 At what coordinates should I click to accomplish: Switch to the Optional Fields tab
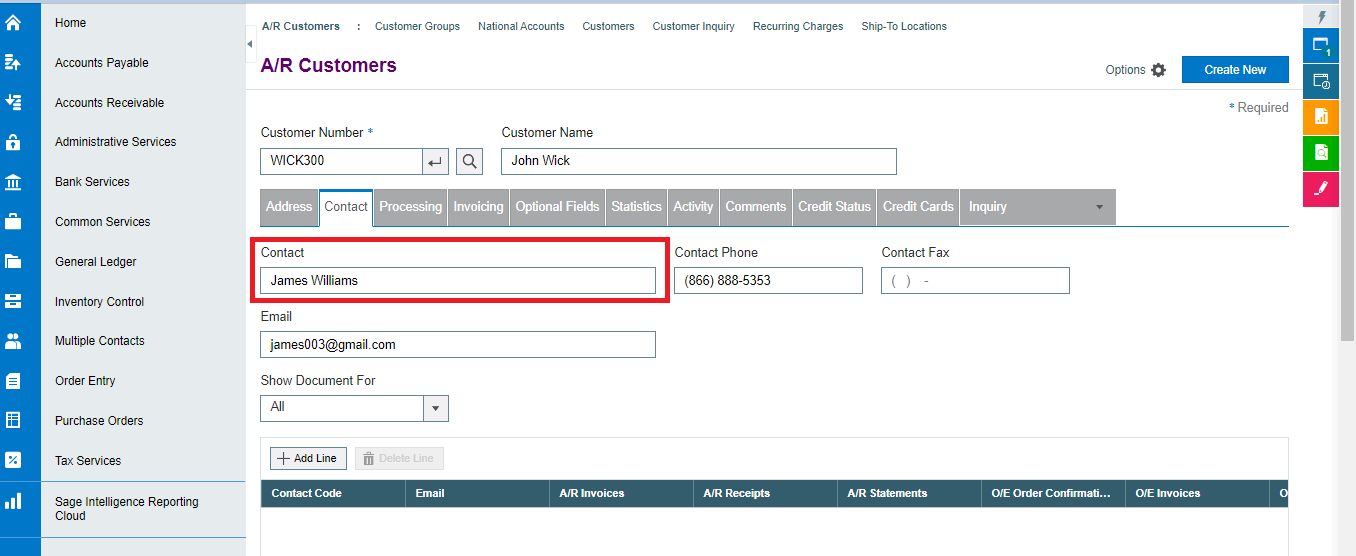(557, 207)
